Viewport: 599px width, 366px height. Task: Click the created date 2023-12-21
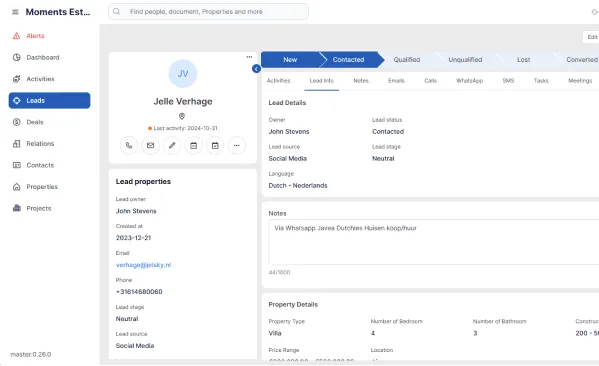(x=133, y=238)
